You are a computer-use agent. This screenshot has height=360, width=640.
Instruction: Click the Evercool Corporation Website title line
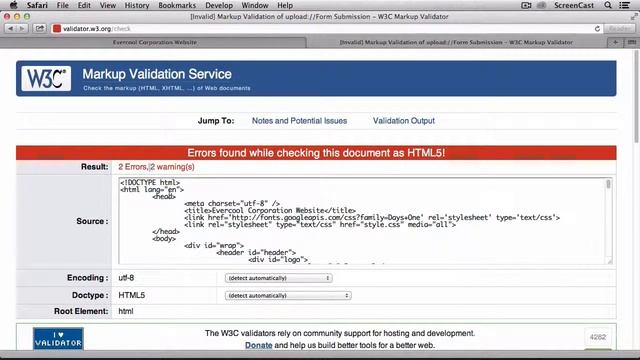(x=270, y=211)
